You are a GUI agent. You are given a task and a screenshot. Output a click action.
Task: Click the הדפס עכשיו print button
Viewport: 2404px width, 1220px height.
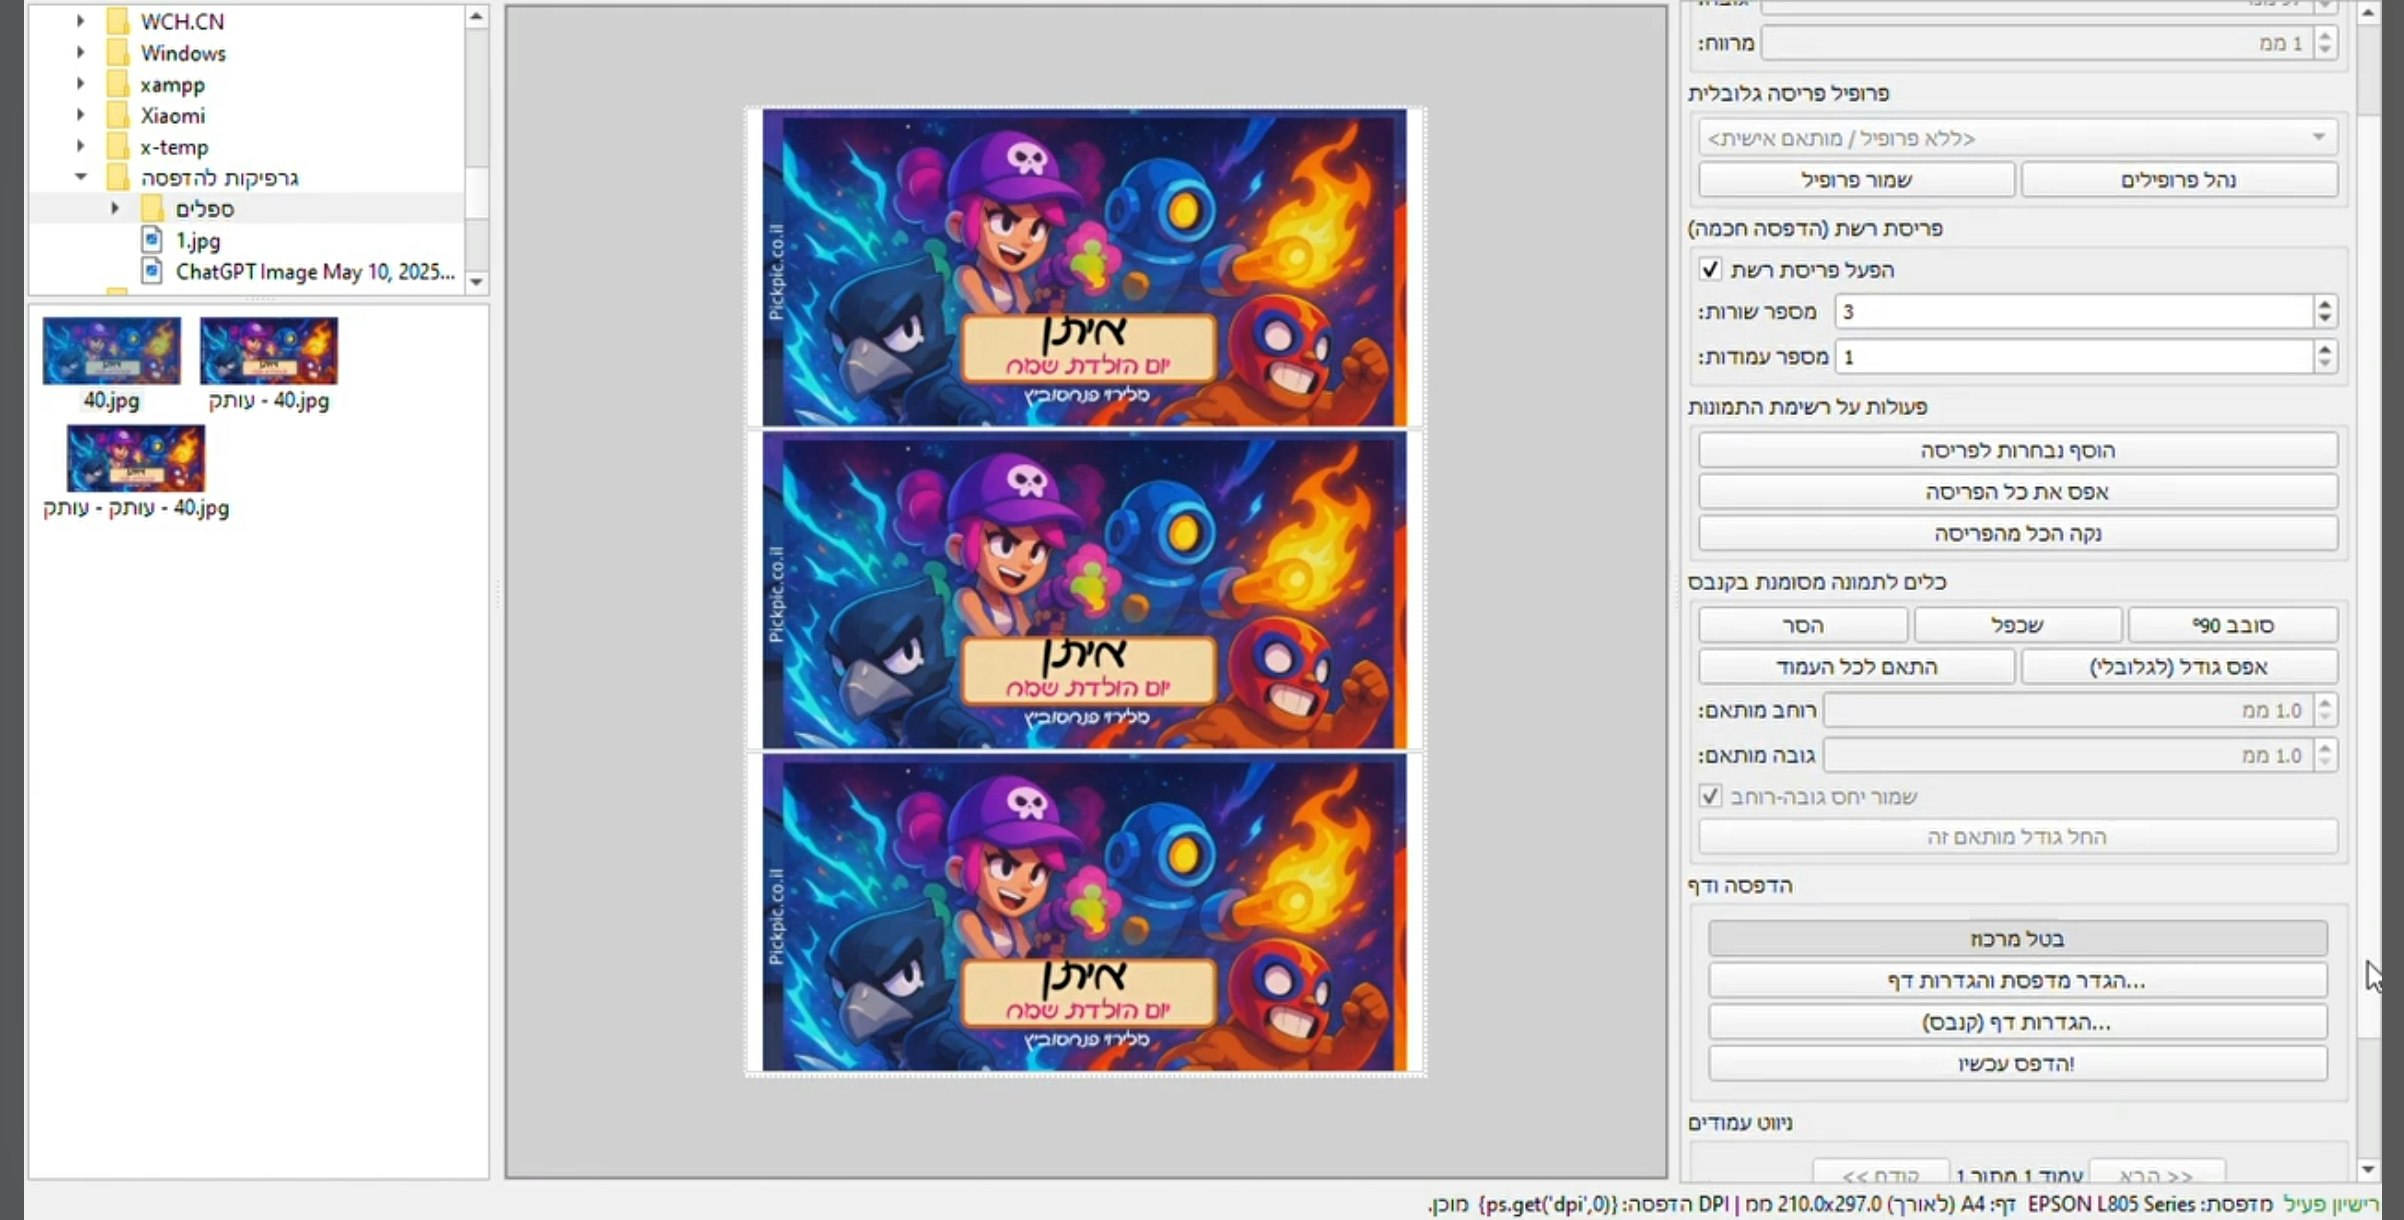tap(2017, 1064)
